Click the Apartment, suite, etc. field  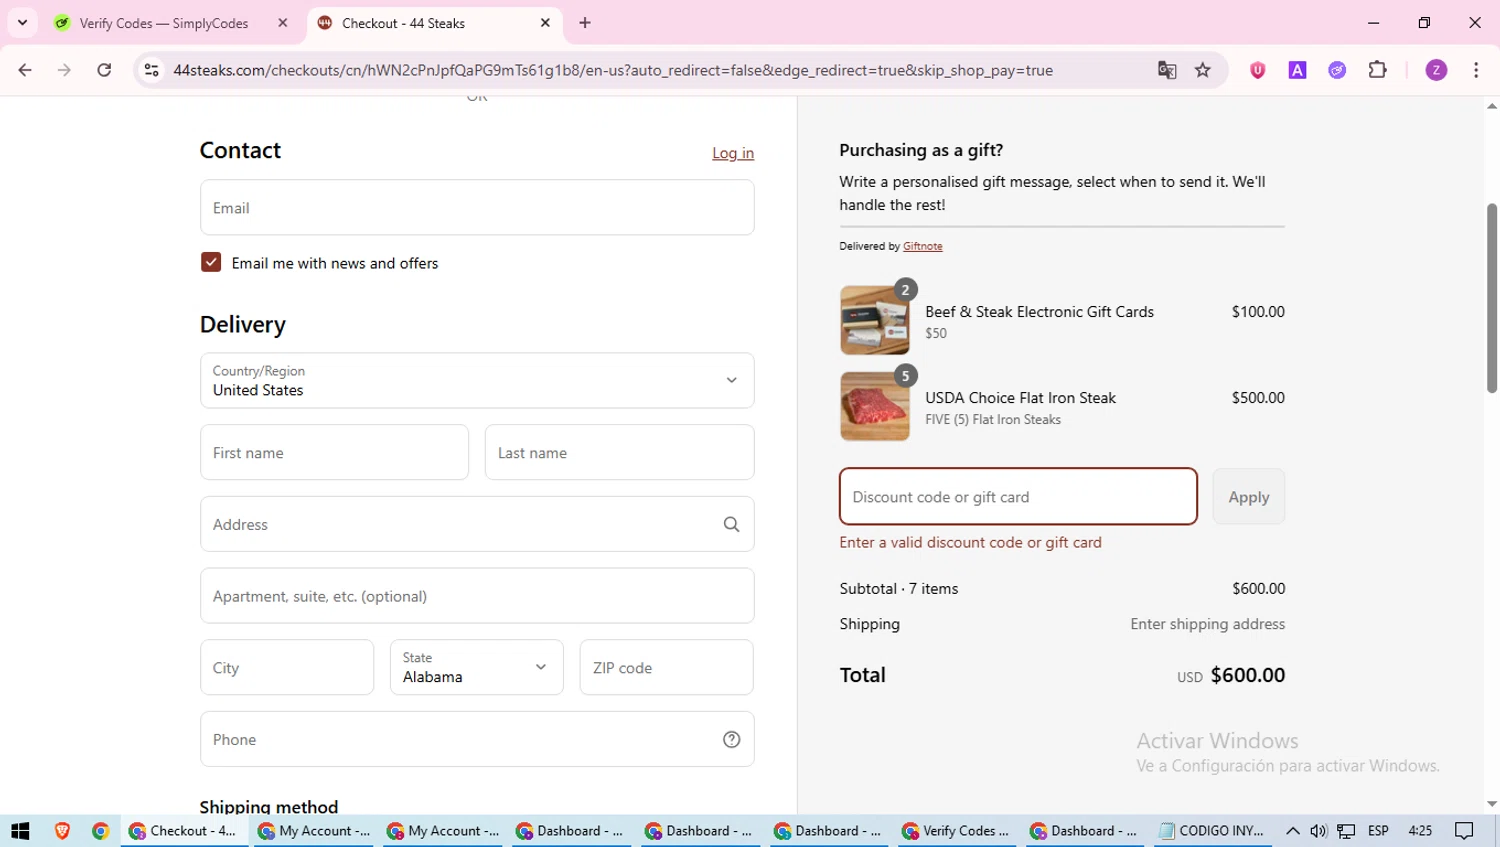pyautogui.click(x=477, y=596)
